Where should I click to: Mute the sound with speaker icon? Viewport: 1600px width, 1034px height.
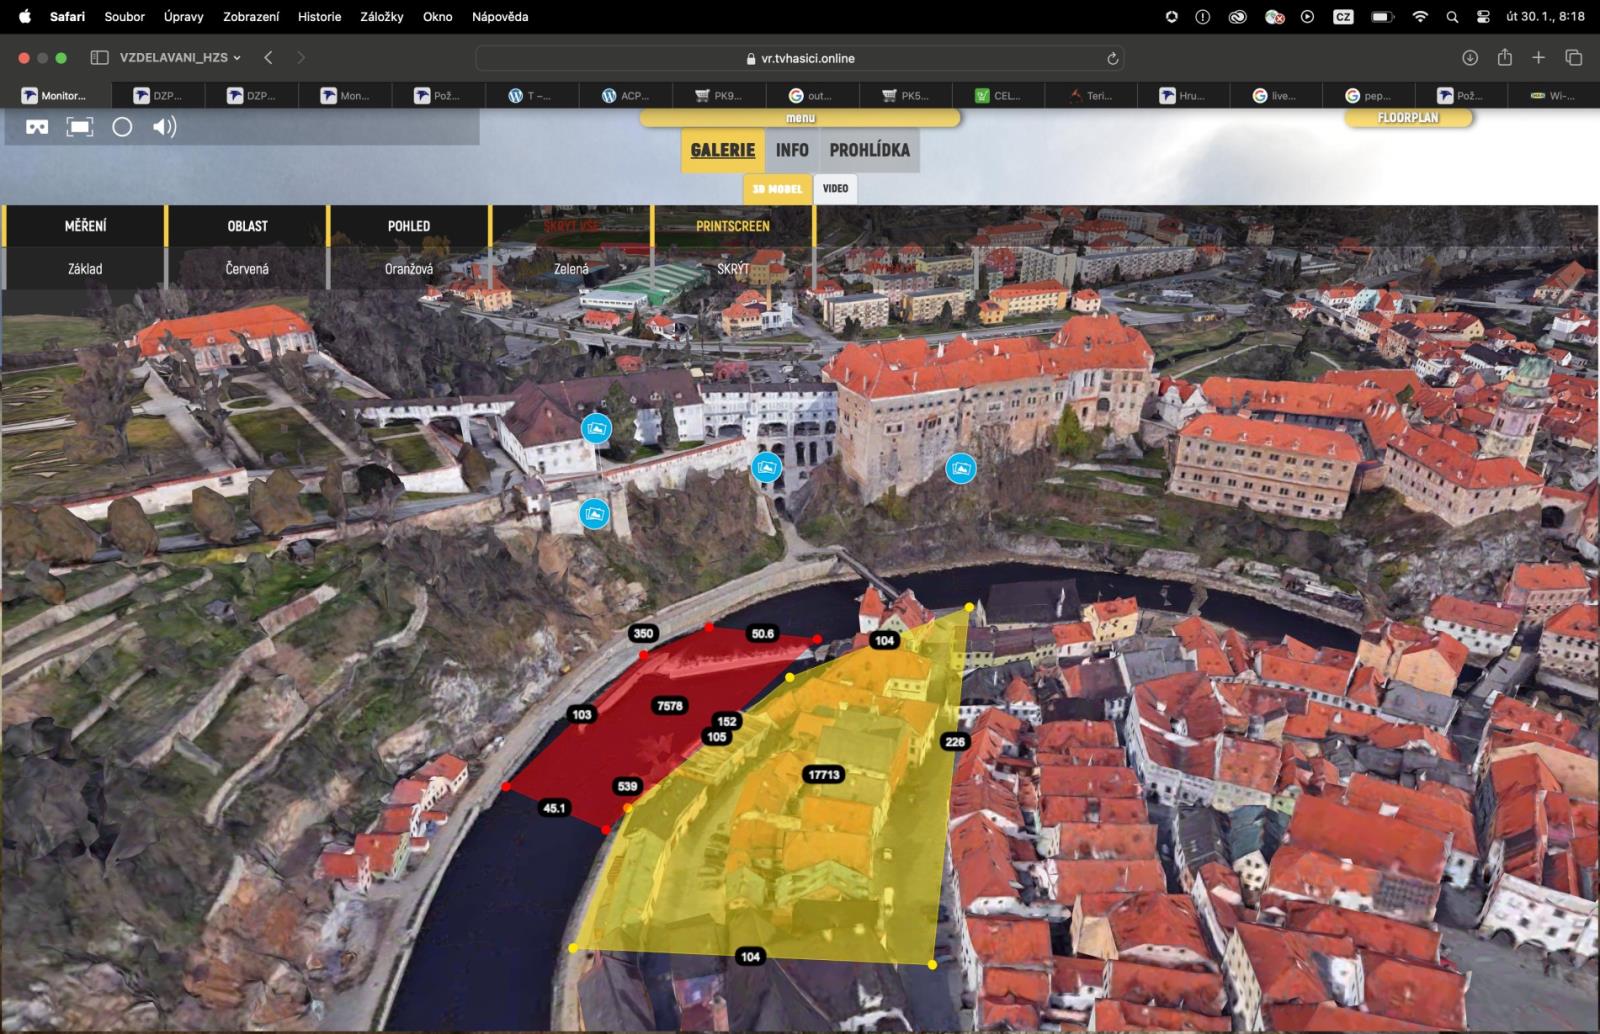click(164, 127)
